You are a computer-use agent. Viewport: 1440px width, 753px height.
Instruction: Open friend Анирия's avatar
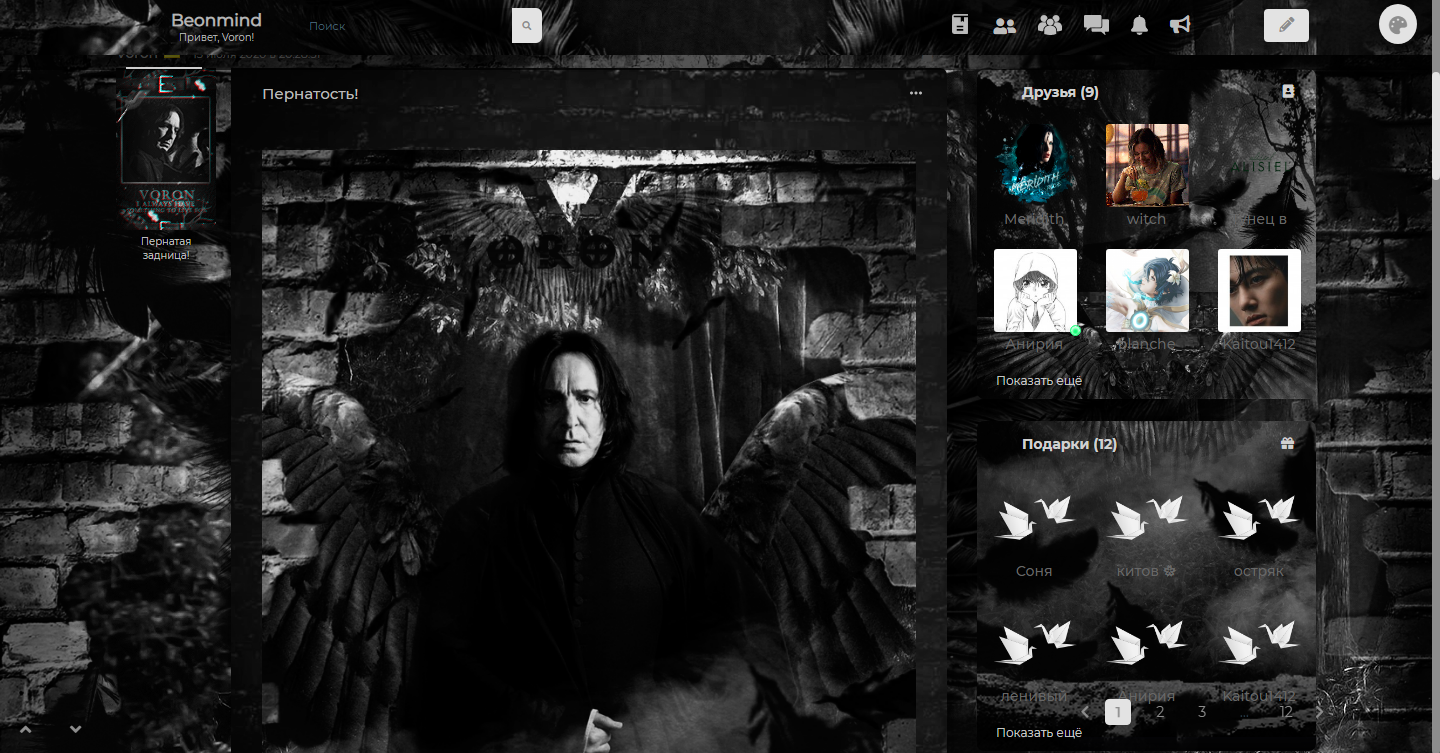pyautogui.click(x=1035, y=290)
